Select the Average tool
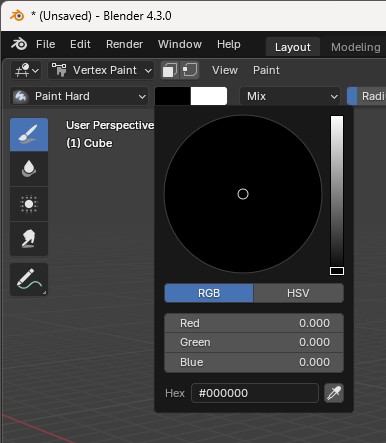Screen dimensions: 386x443 (x=29, y=204)
